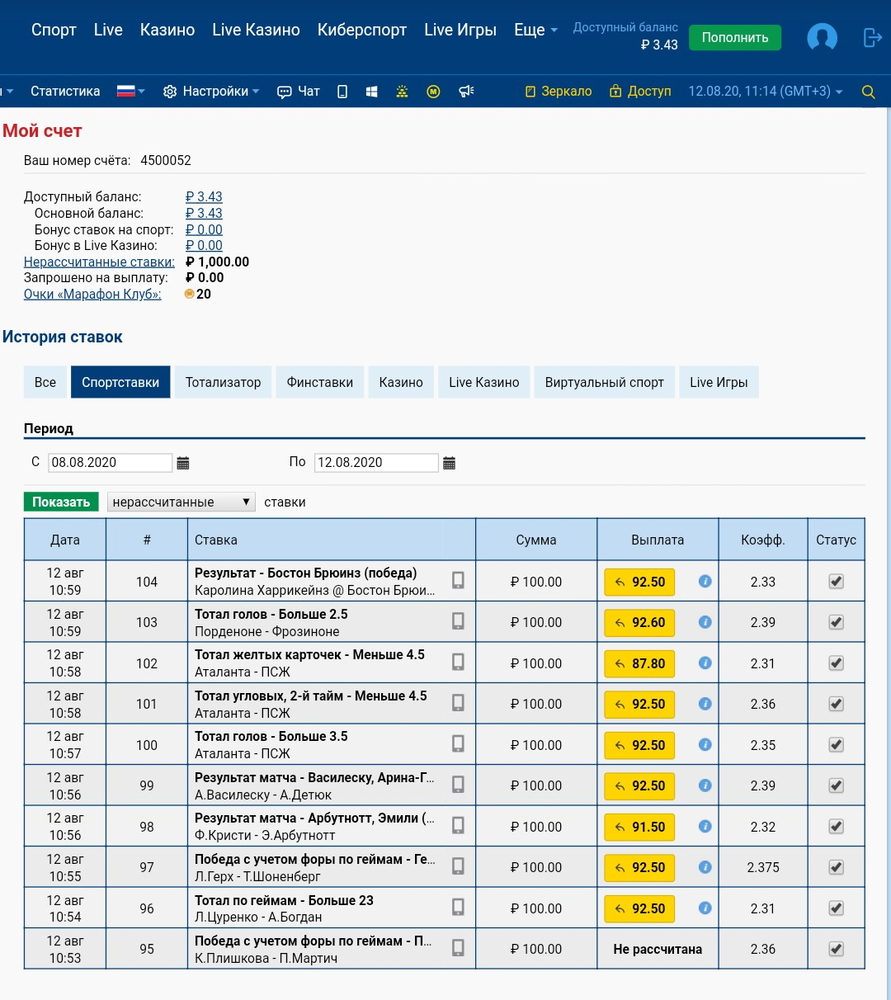The width and height of the screenshot is (891, 1000).
Task: Open the 'Еще' menu dropdown
Action: pos(535,30)
